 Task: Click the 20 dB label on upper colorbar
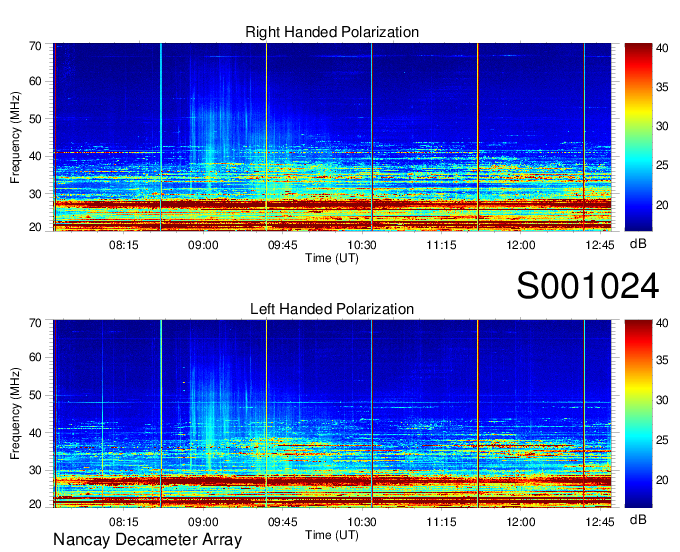[662, 205]
